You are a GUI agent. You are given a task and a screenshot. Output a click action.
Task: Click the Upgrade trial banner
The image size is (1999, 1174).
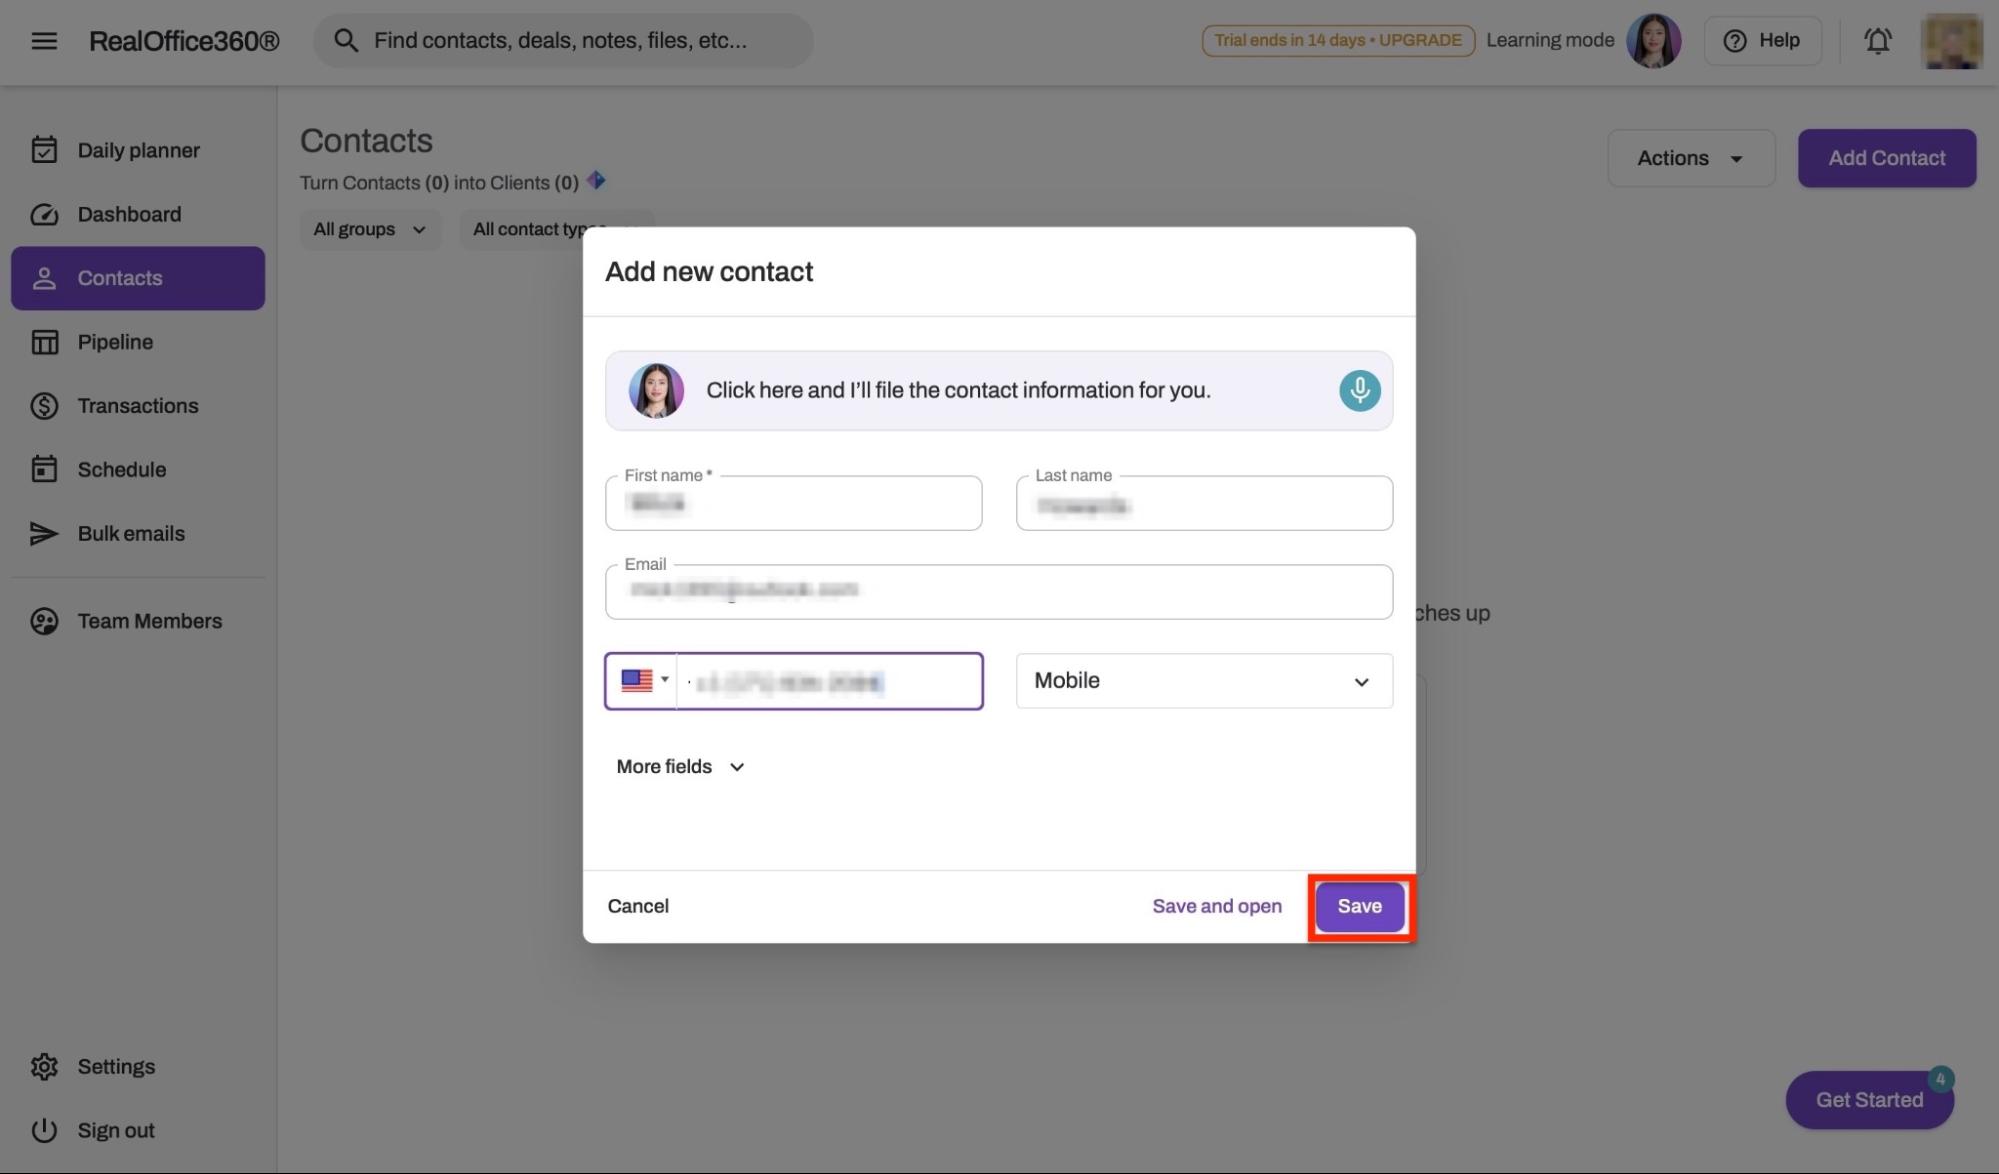(x=1337, y=40)
